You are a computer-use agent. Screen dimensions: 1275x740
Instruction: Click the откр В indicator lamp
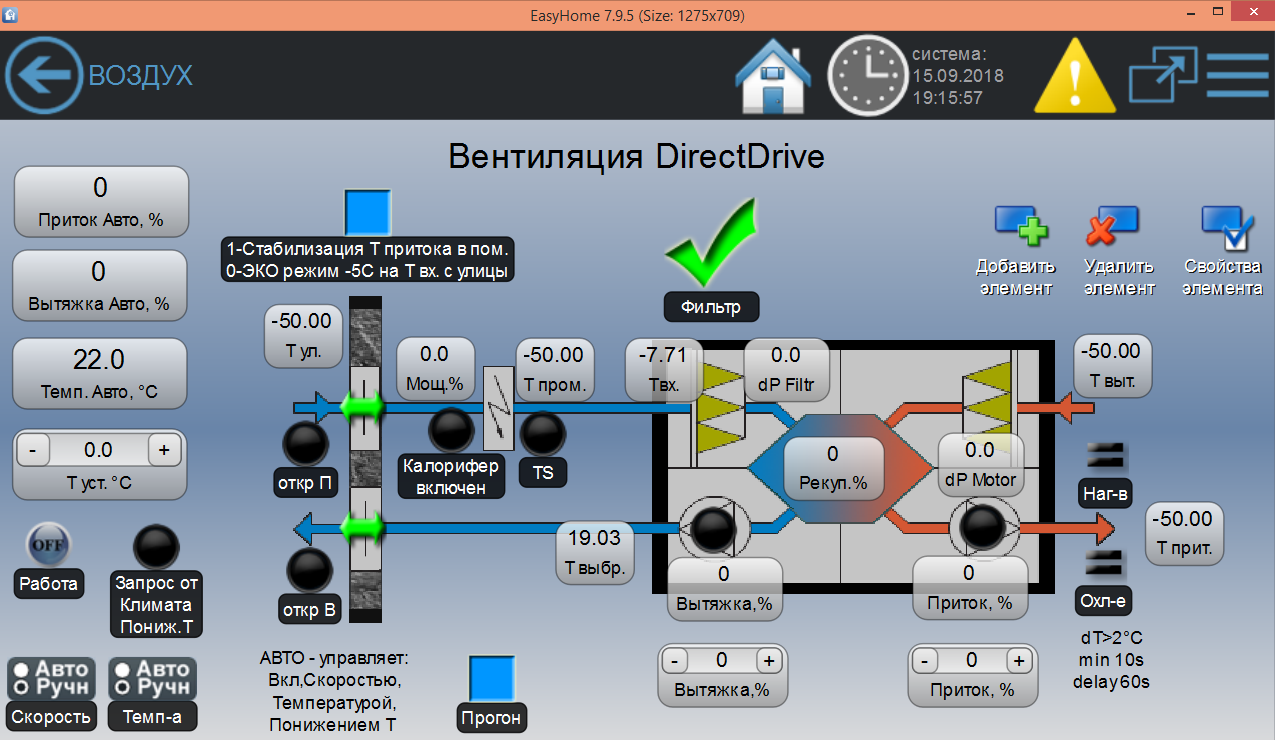coord(308,571)
